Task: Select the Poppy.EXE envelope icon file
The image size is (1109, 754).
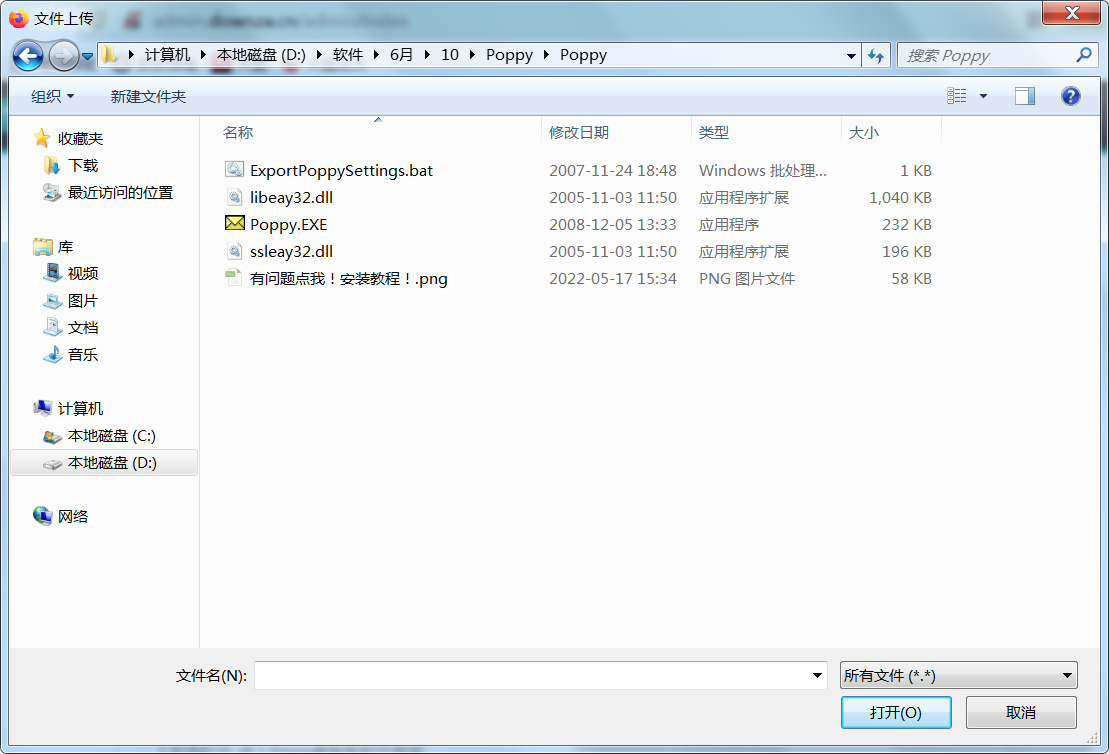Action: point(276,224)
